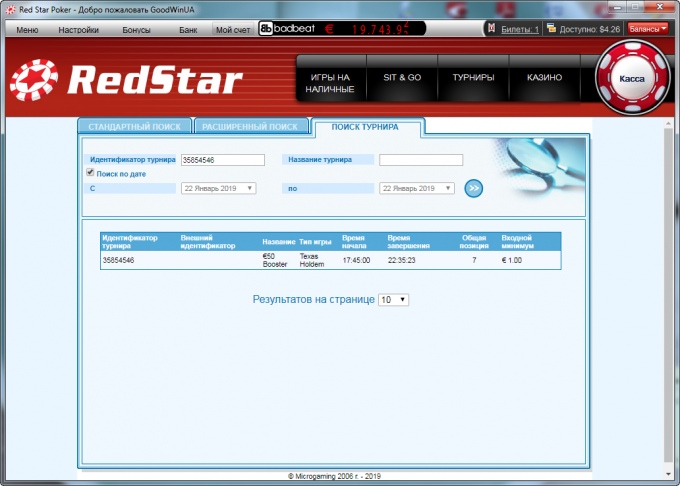Click the Название column header
The width and height of the screenshot is (680, 486).
[279, 242]
